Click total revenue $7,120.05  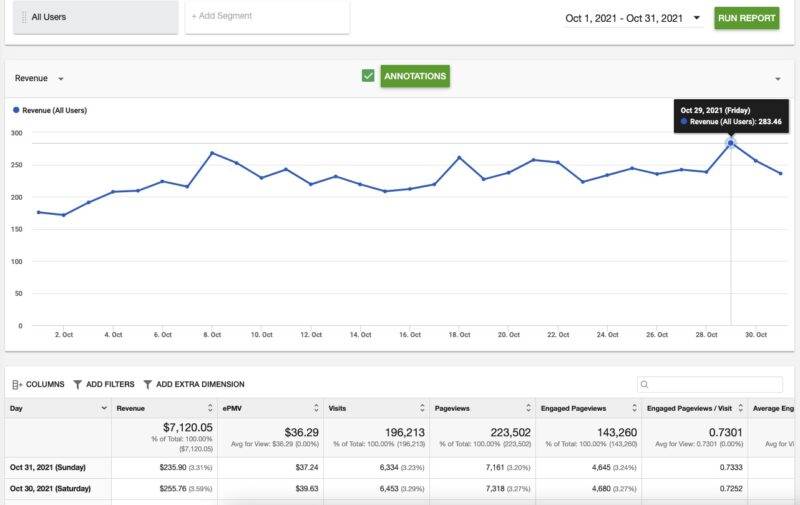point(188,427)
